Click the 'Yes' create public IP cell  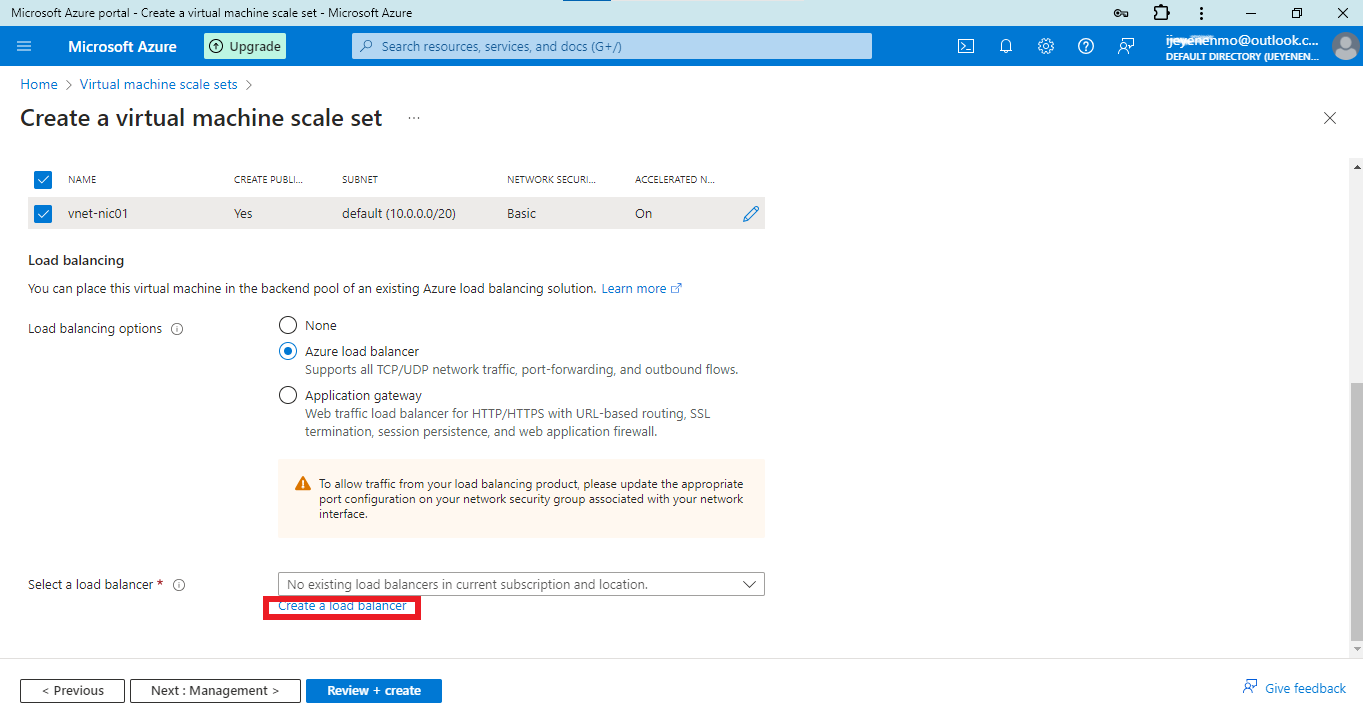point(243,214)
